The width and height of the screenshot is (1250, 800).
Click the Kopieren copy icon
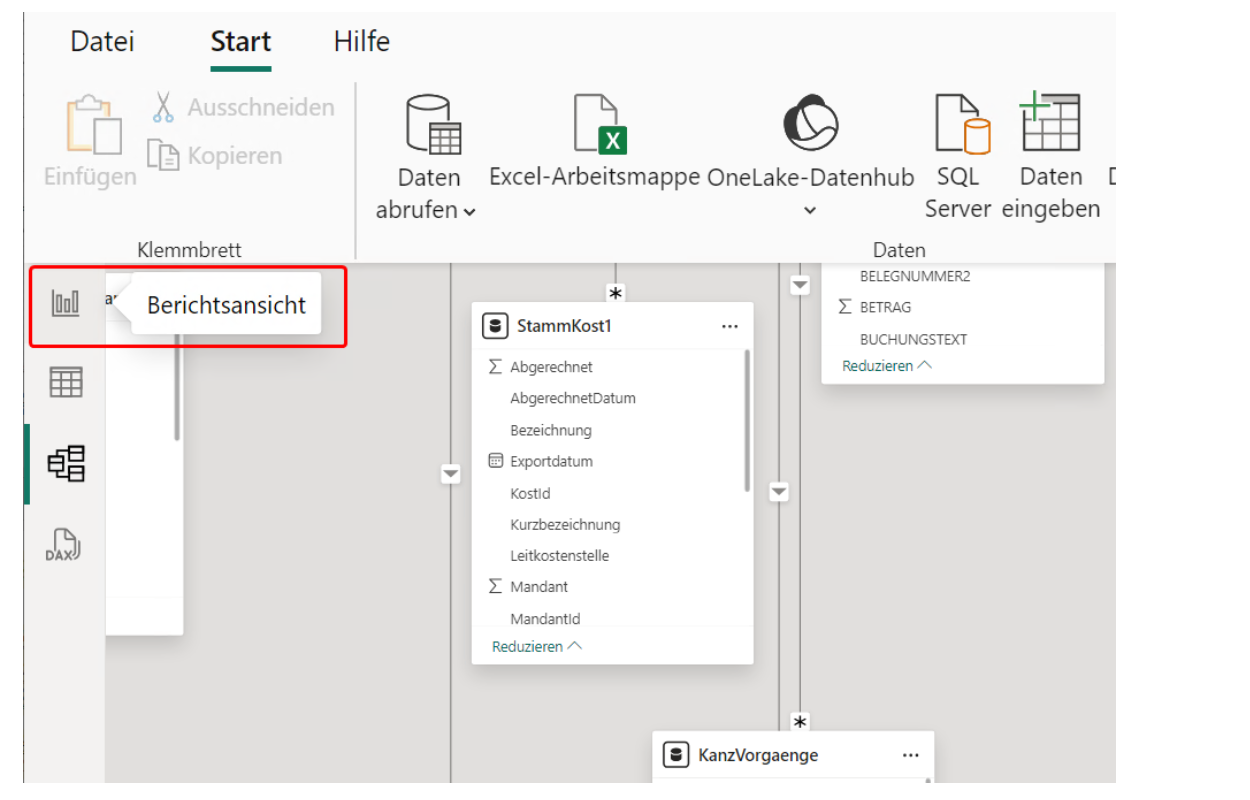click(163, 155)
